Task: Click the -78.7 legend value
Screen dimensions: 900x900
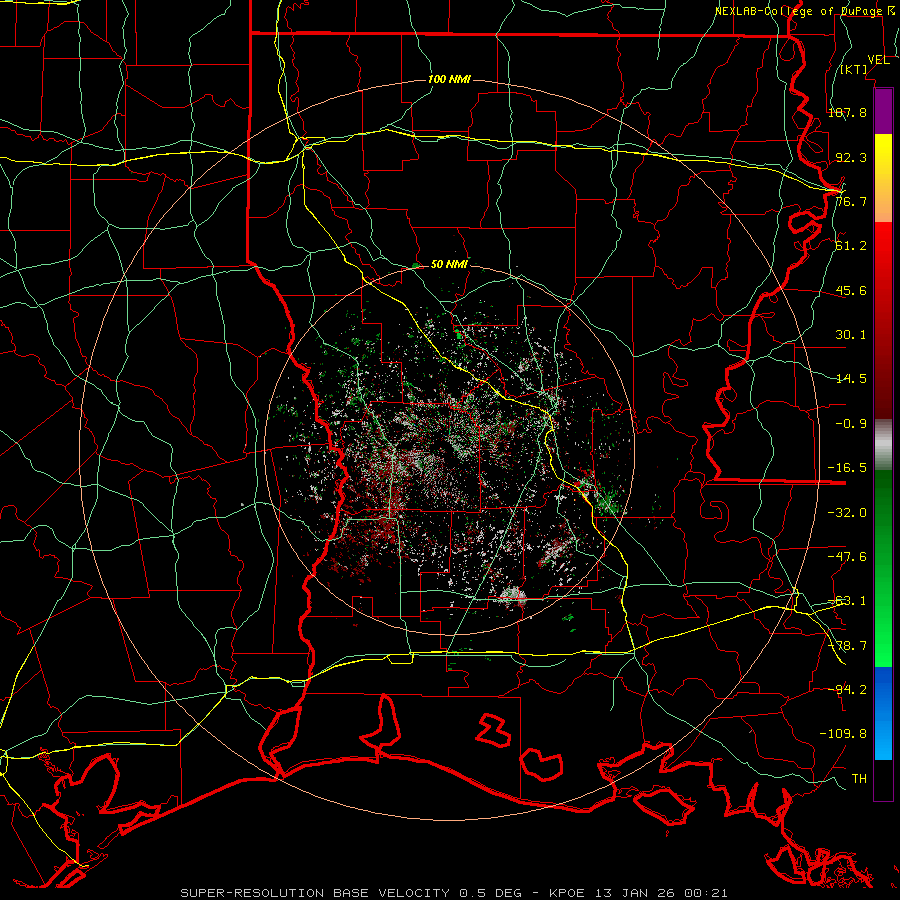Action: (x=847, y=646)
